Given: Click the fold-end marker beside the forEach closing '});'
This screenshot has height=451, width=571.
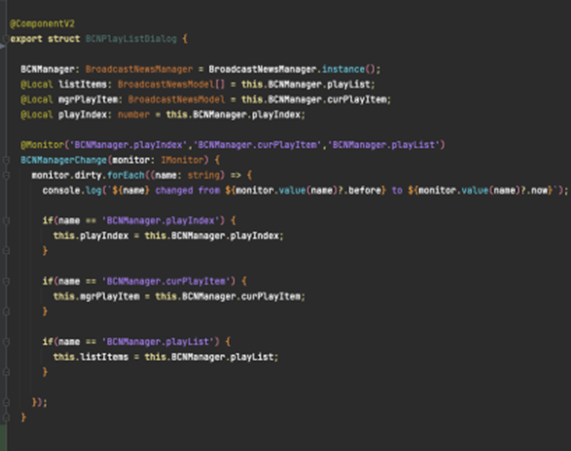Looking at the screenshot, I should click(6, 402).
